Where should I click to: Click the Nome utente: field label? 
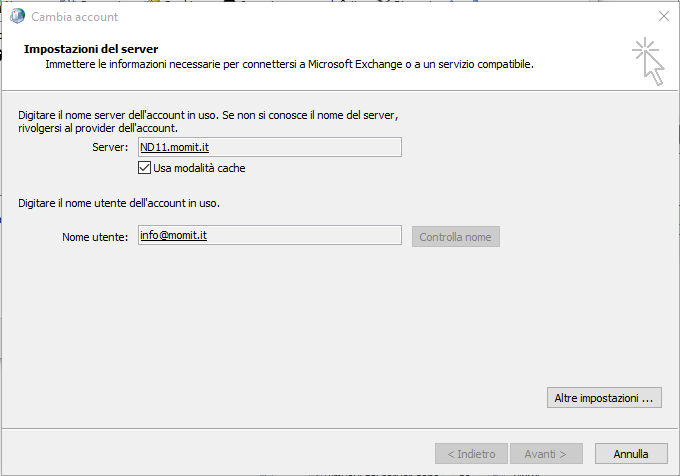coord(95,237)
